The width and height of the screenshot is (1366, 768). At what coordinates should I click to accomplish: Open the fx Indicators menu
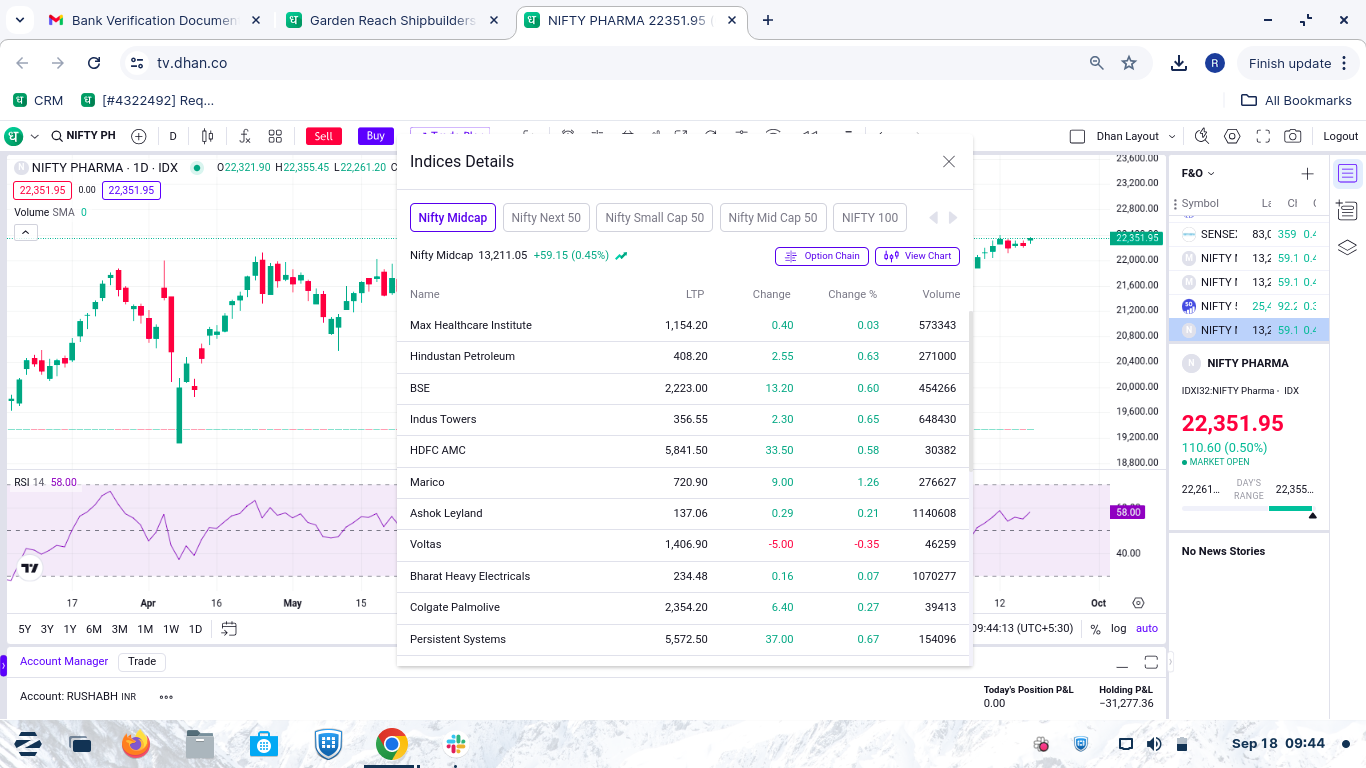(x=244, y=136)
